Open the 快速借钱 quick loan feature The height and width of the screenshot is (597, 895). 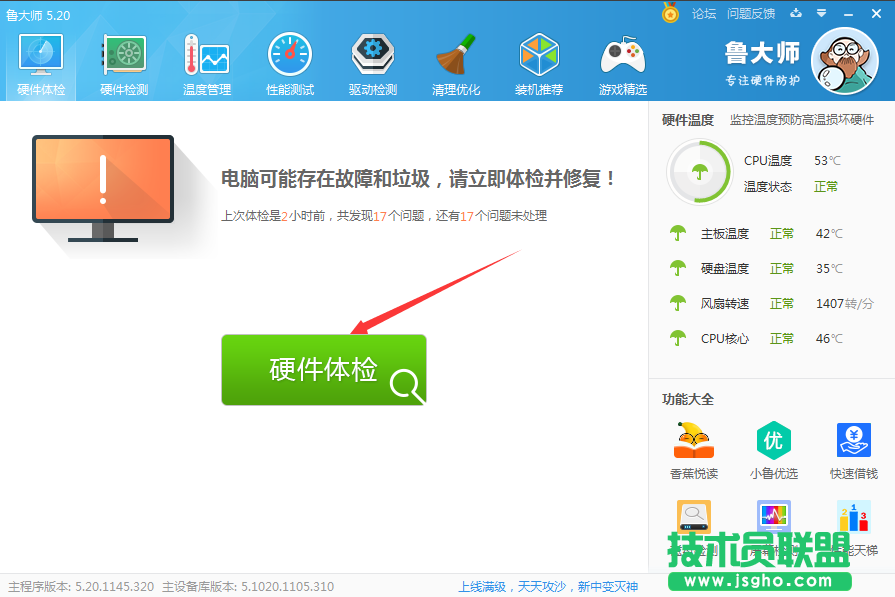point(853,445)
